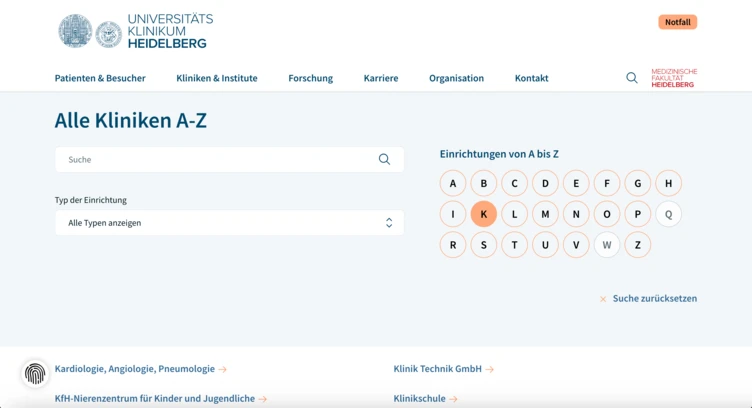Click the greyed-out letter W circle
The width and height of the screenshot is (752, 408).
pos(607,245)
